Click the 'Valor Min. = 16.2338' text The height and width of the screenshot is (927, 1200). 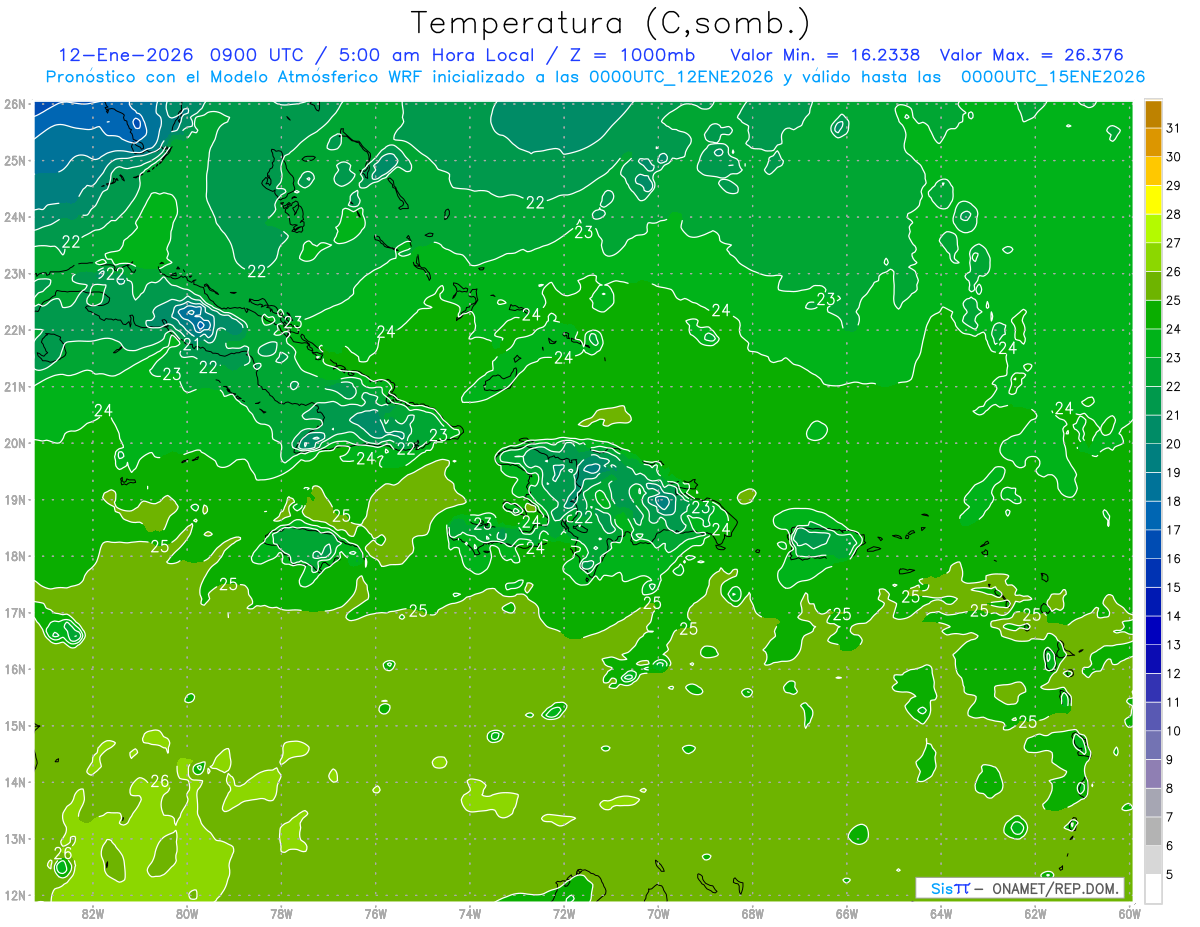827,55
